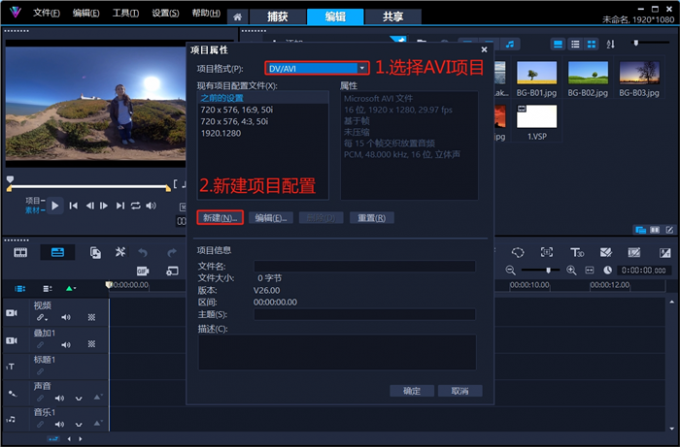Open the 文件(F) menu
The image size is (680, 447).
(x=46, y=13)
